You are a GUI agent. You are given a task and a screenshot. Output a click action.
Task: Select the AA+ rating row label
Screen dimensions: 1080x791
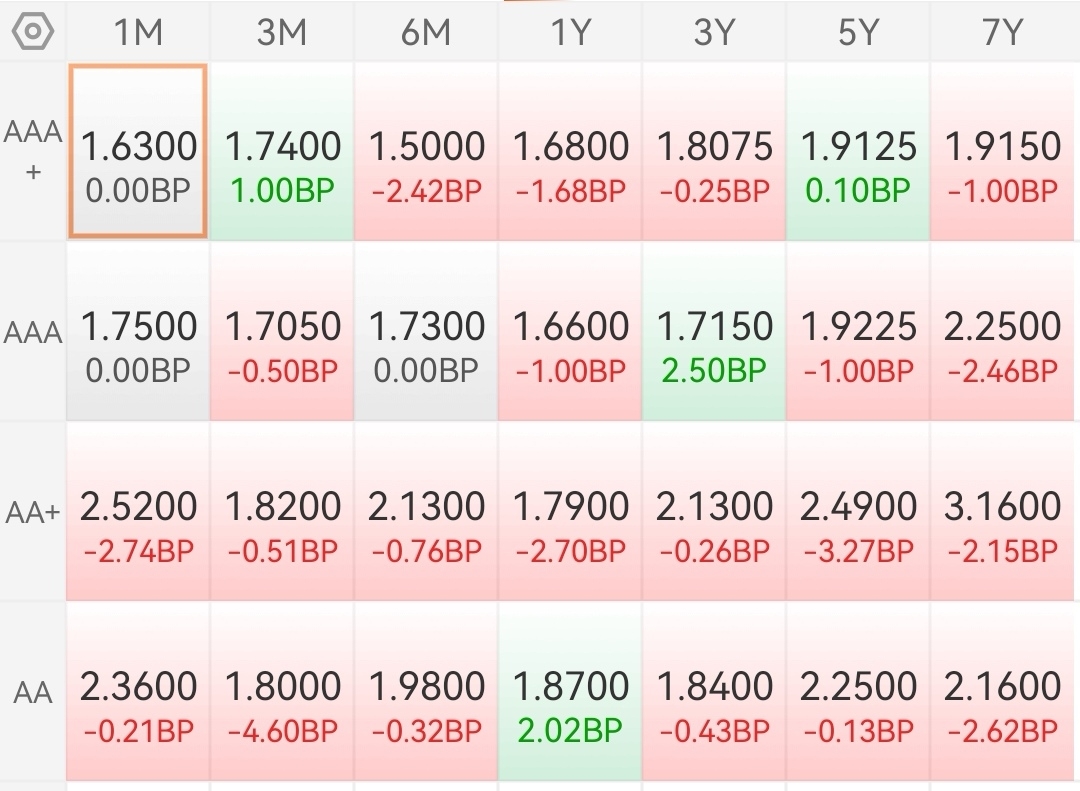pos(32,512)
